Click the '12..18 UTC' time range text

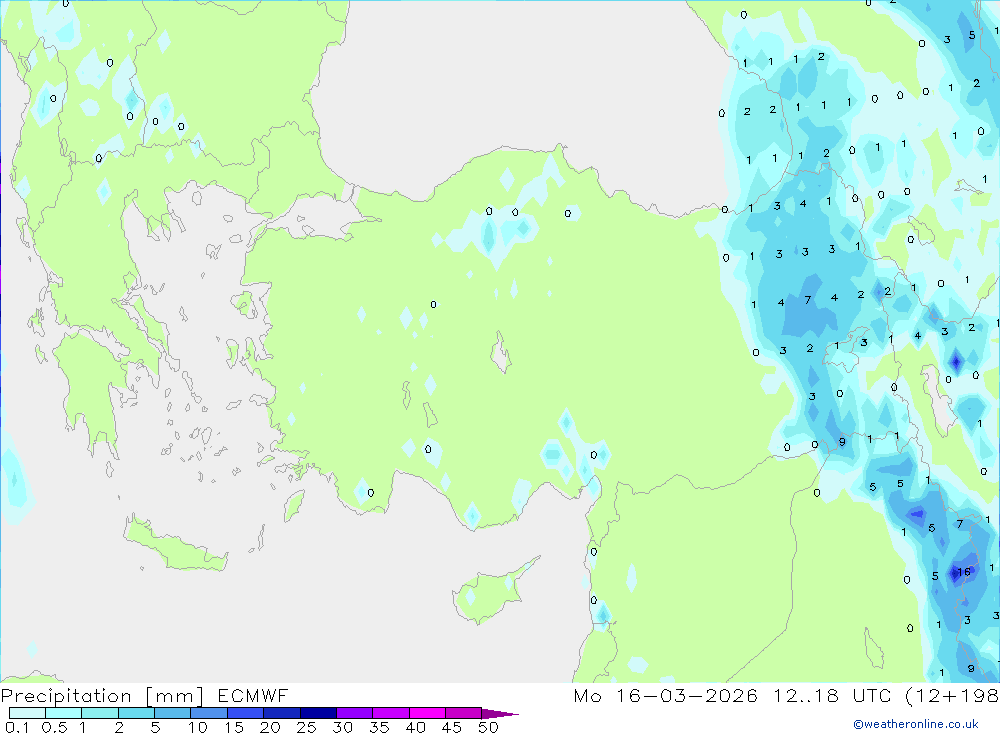tap(832, 695)
